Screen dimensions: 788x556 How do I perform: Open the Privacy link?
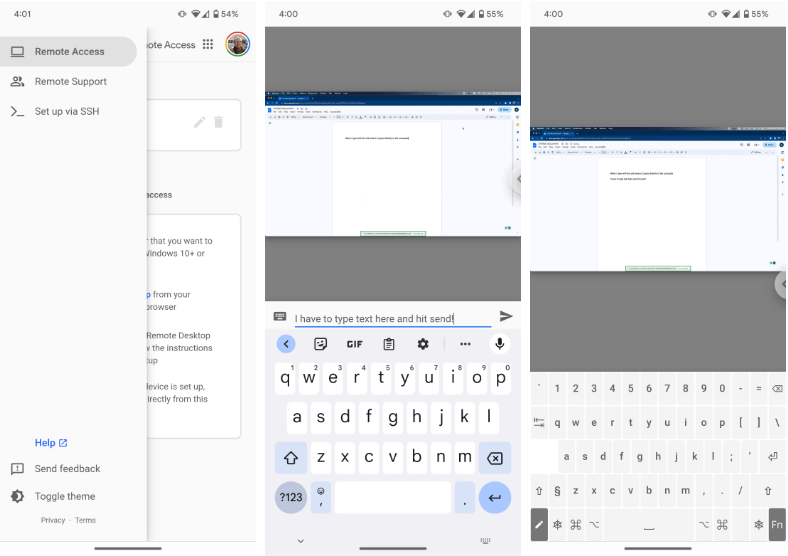[53, 520]
